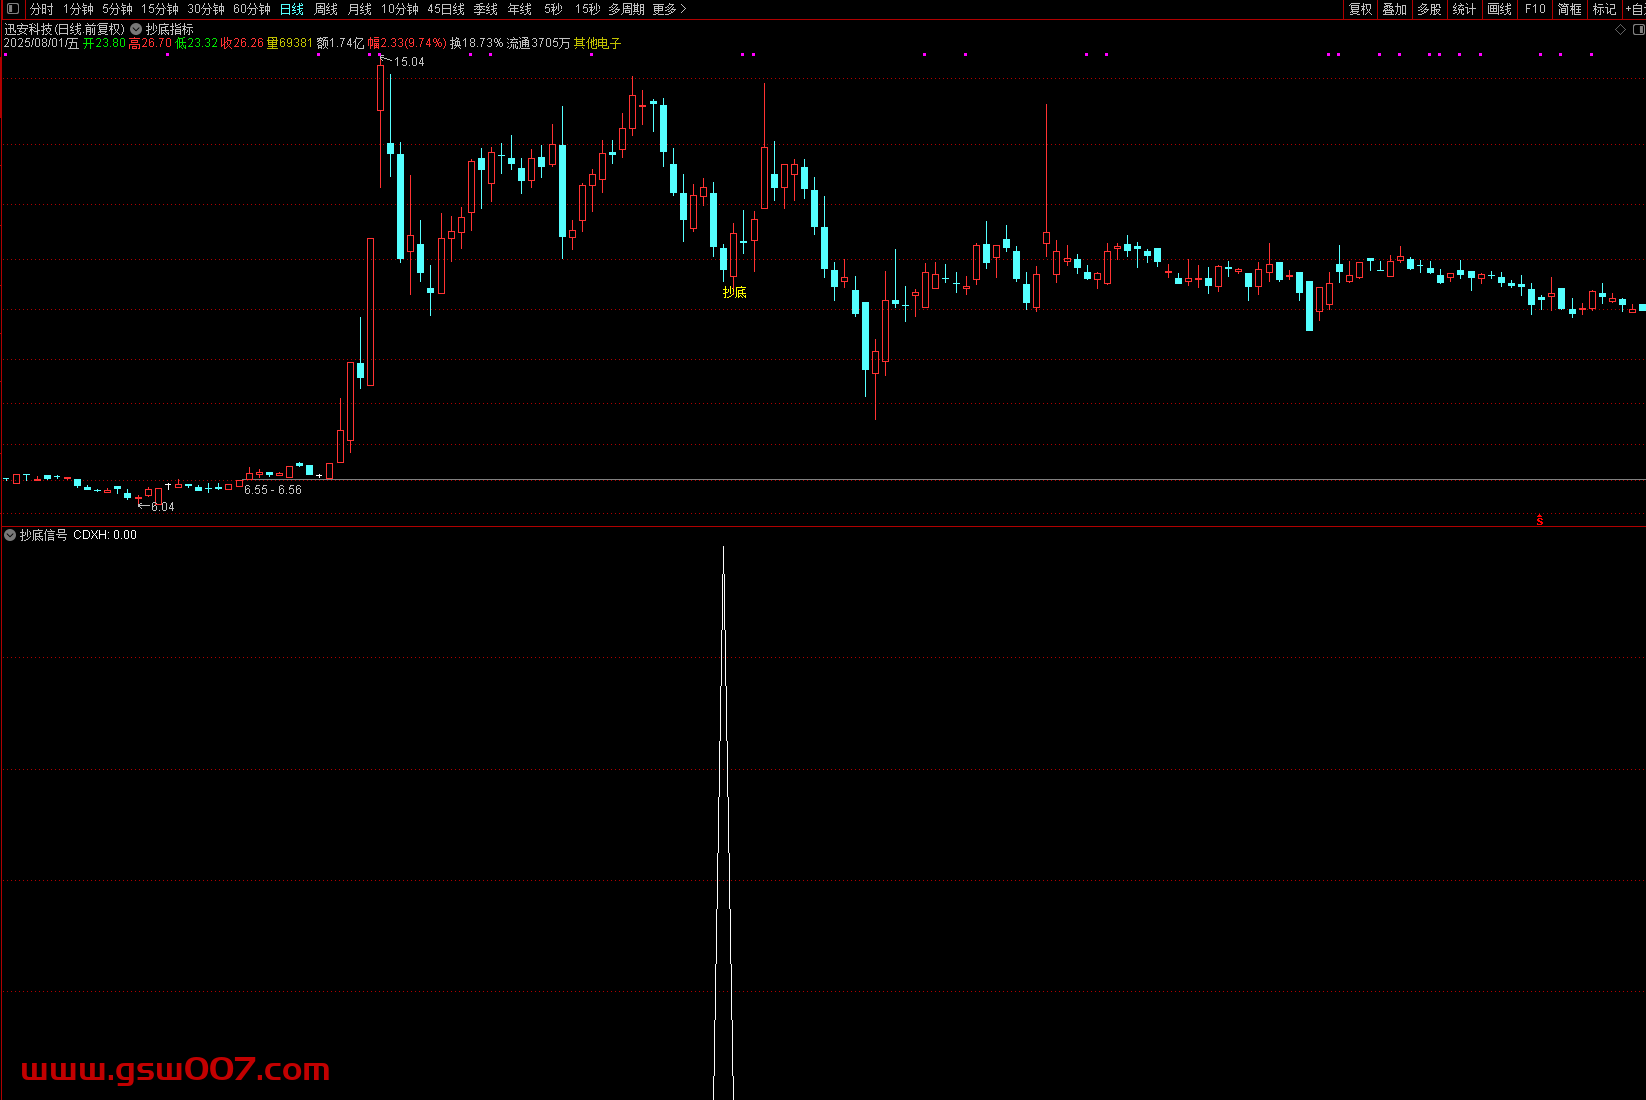The image size is (1646, 1100).
Task: Click the 6.04 low price label
Action: [162, 507]
